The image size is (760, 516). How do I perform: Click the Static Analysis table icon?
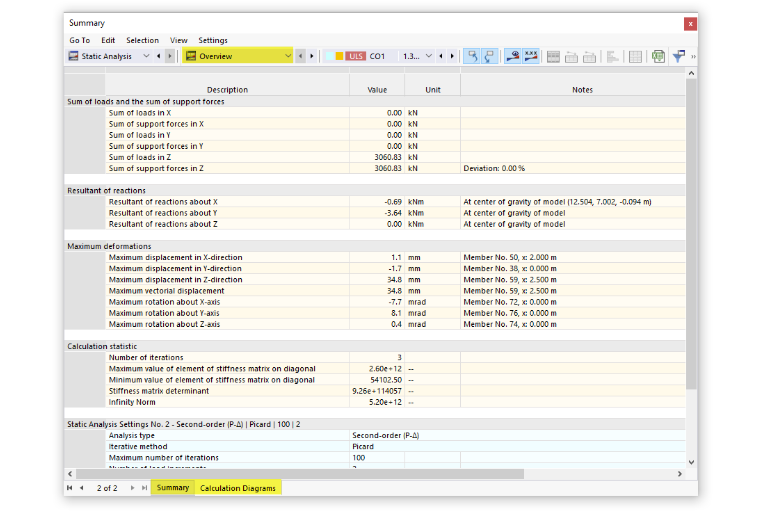[x=73, y=56]
